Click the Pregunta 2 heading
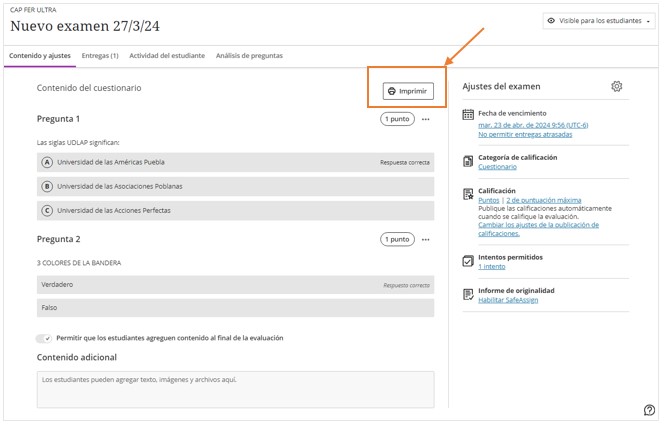The image size is (666, 426). click(59, 239)
